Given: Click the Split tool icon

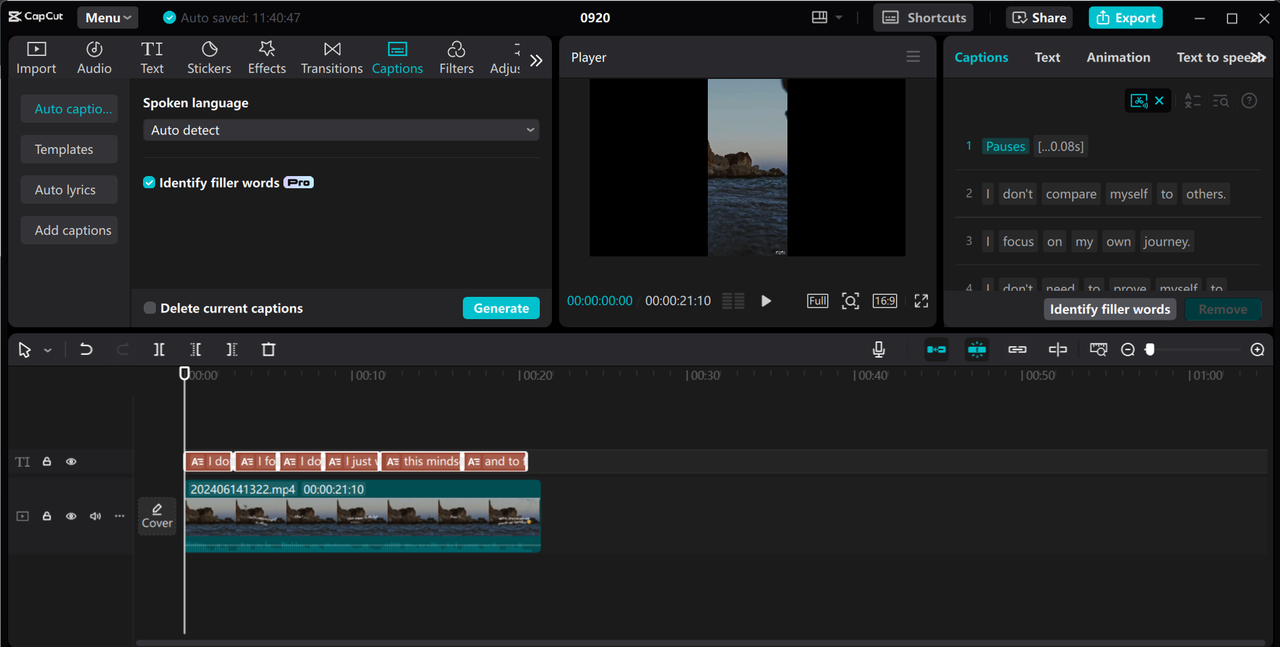Looking at the screenshot, I should point(159,349).
